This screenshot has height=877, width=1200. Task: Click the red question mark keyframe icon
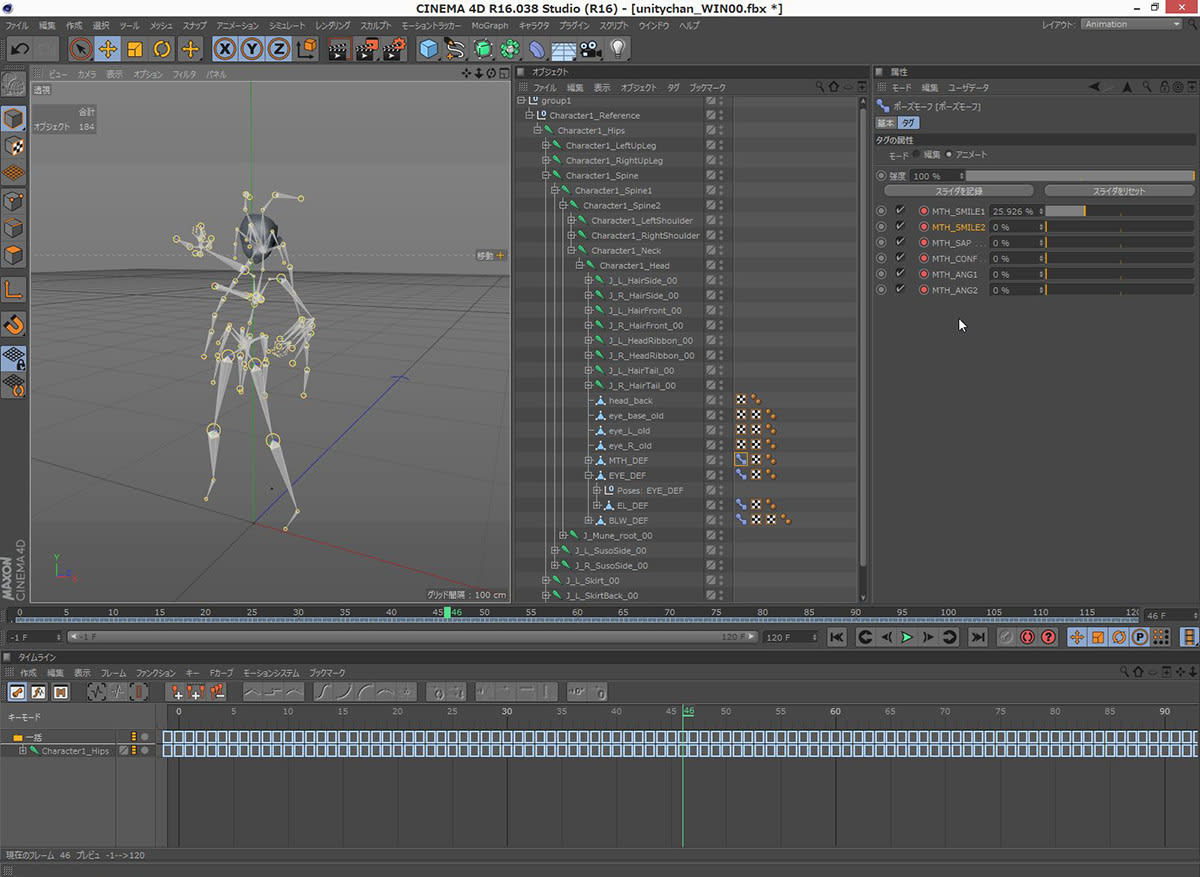1048,637
